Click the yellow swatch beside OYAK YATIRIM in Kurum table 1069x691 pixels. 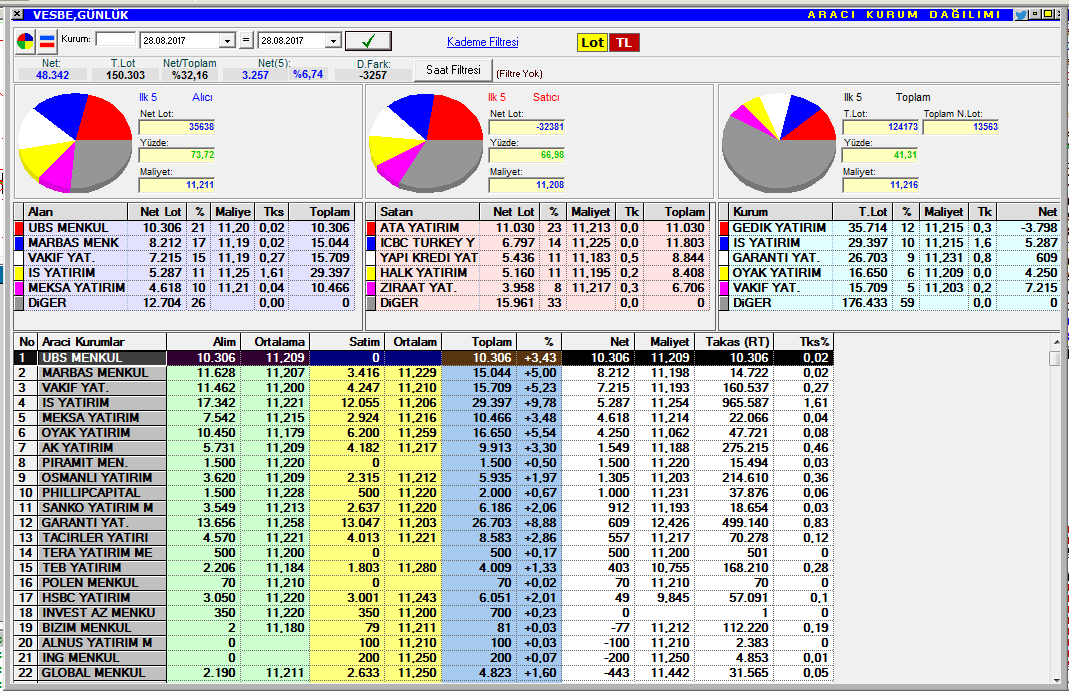(724, 273)
